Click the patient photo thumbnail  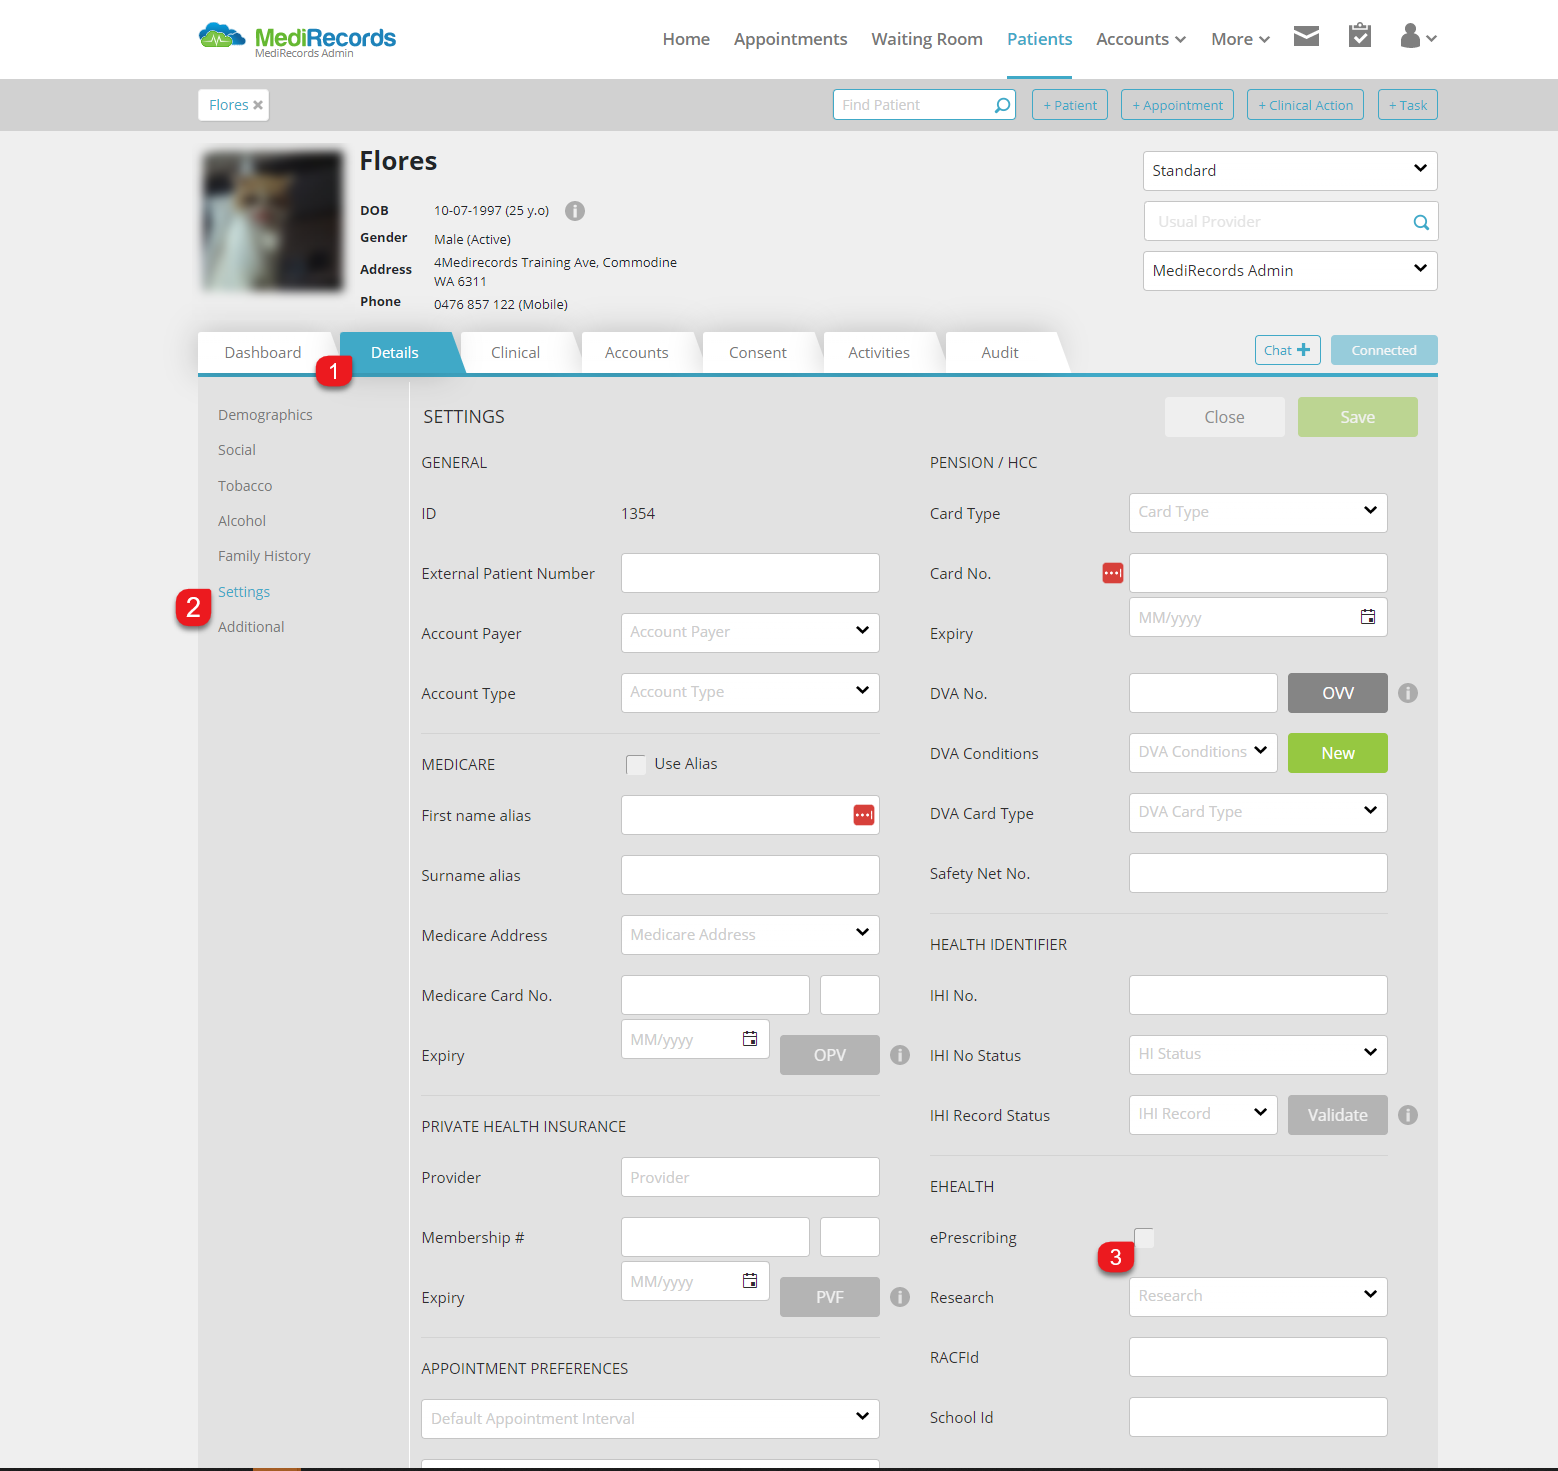coord(272,220)
